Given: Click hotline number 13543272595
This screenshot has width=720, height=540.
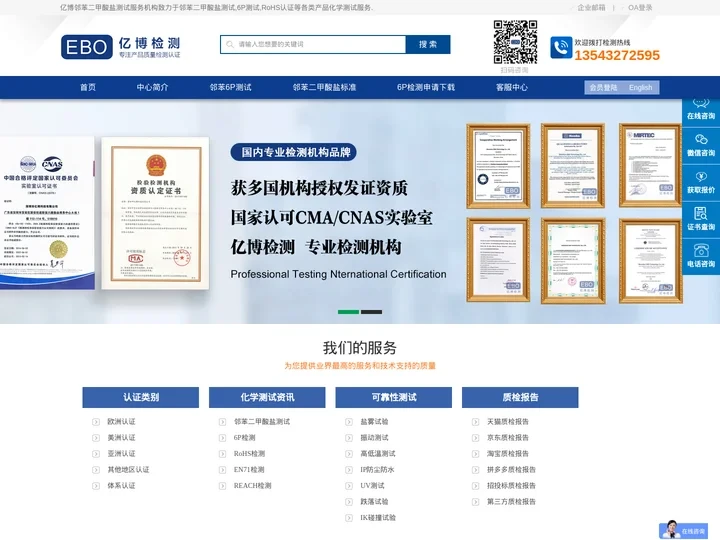Looking at the screenshot, I should [x=617, y=56].
